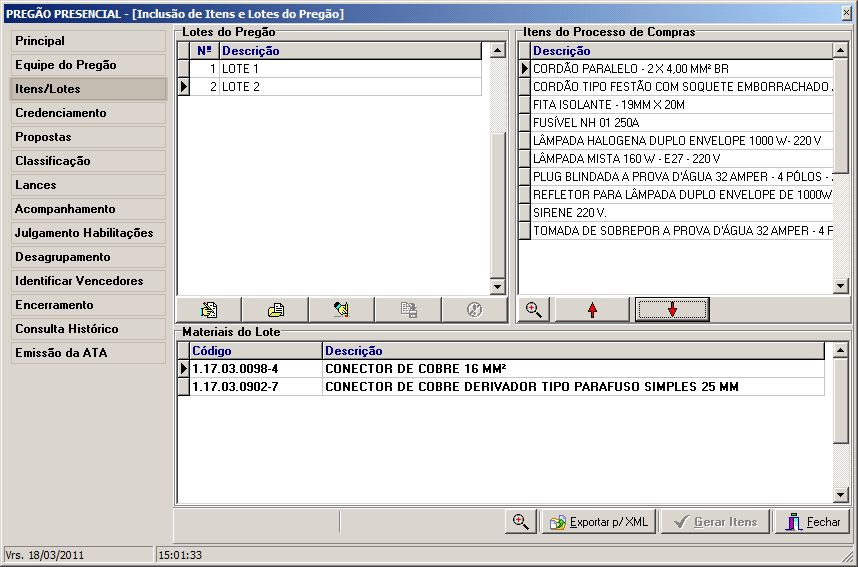Click code cell 1.17.03.0902-7

click(x=256, y=387)
